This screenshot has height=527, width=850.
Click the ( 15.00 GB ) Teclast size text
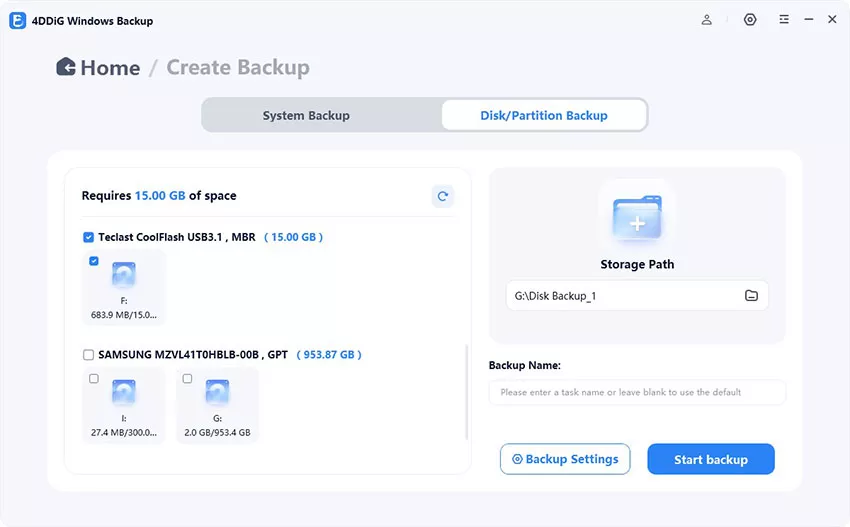pos(293,237)
